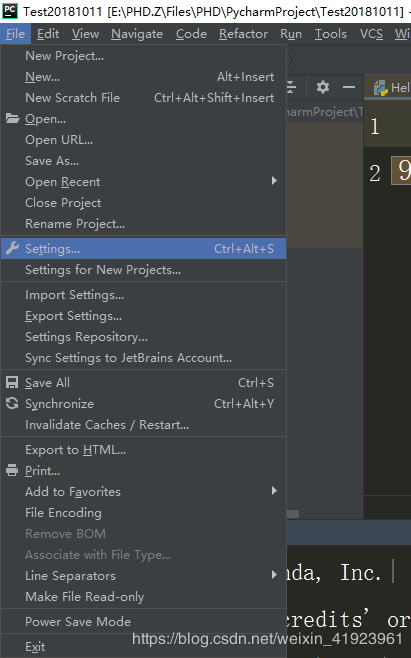Click the gear icon in project panel
The height and width of the screenshot is (658, 411).
[322, 87]
